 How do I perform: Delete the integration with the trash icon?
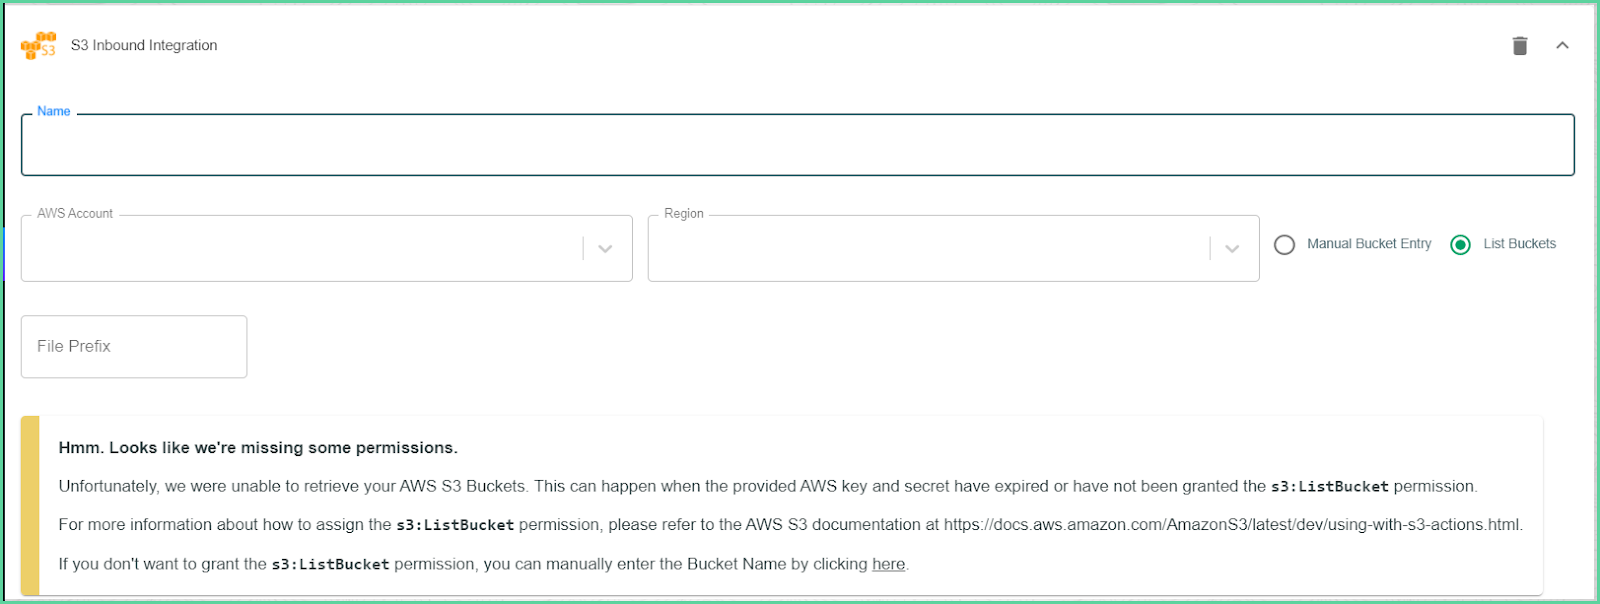1520,46
